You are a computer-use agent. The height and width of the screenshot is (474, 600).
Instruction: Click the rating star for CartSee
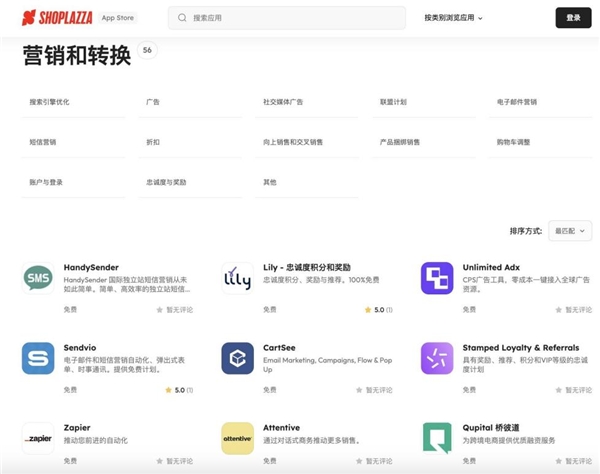[x=359, y=390]
